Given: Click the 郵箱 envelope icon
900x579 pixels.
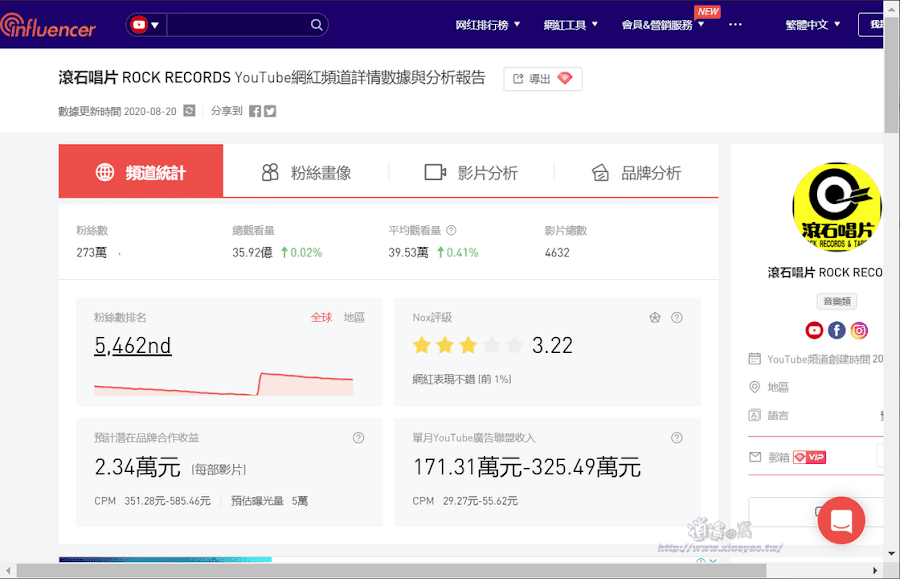Looking at the screenshot, I should click(755, 457).
